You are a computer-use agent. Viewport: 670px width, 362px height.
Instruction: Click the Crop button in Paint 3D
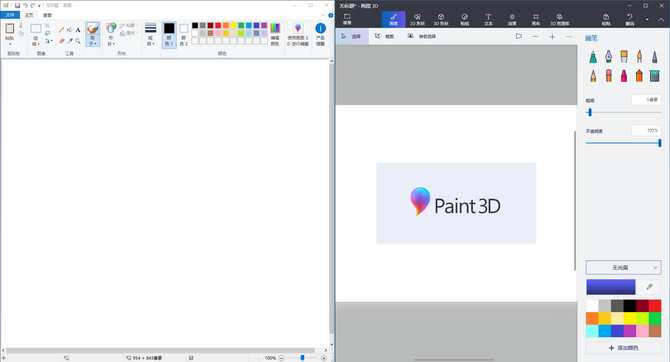click(x=384, y=36)
